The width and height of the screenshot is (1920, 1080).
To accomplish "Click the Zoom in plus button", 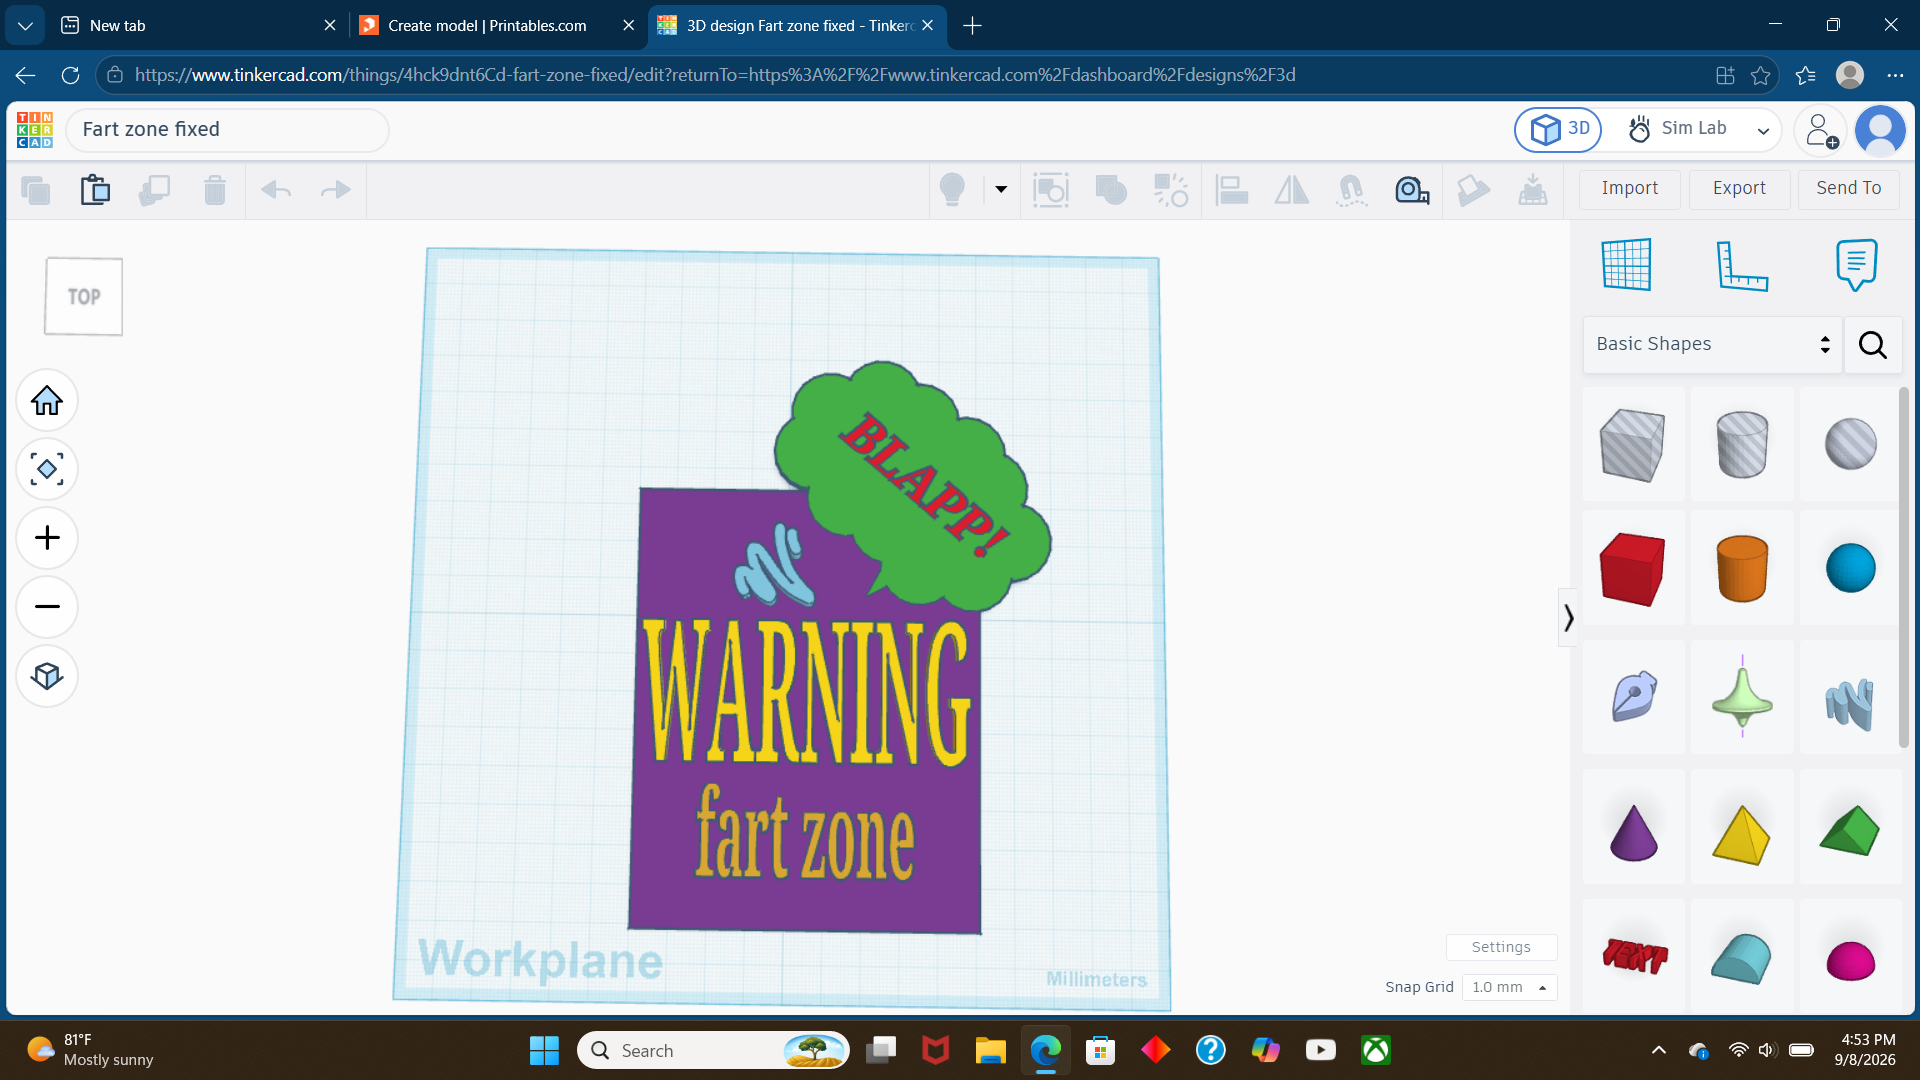I will click(x=47, y=538).
